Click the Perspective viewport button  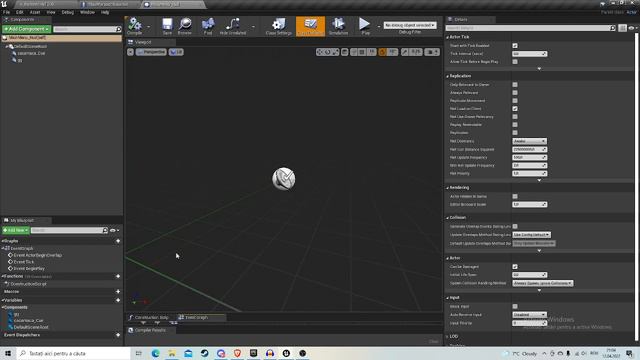tap(151, 52)
